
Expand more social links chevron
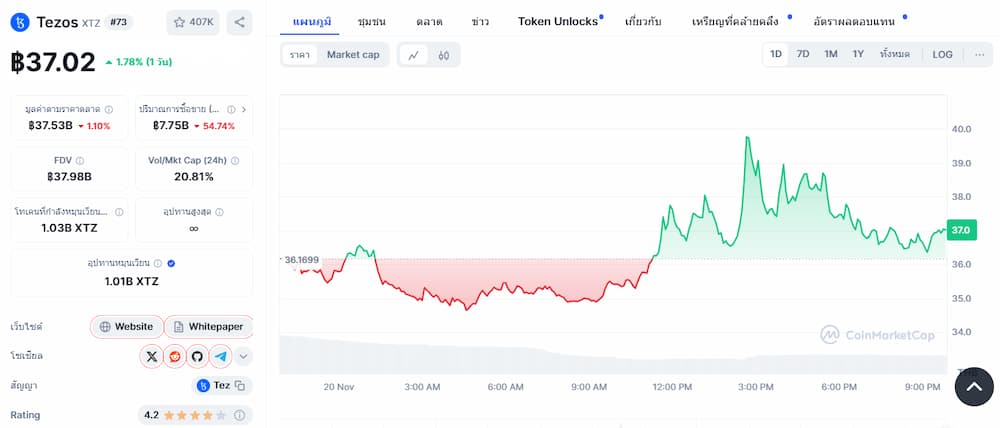(x=244, y=356)
